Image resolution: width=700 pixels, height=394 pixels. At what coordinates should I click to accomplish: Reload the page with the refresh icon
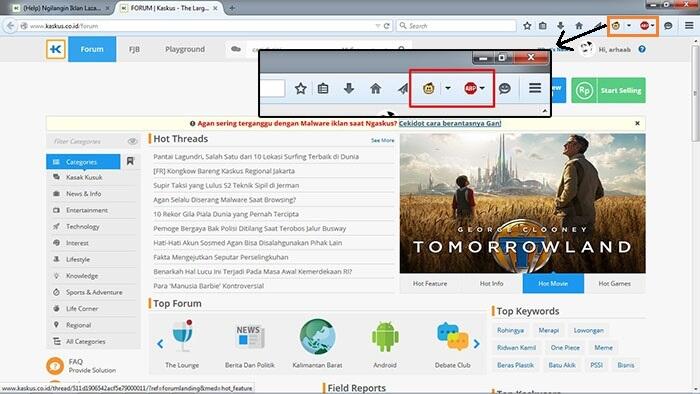click(x=387, y=26)
